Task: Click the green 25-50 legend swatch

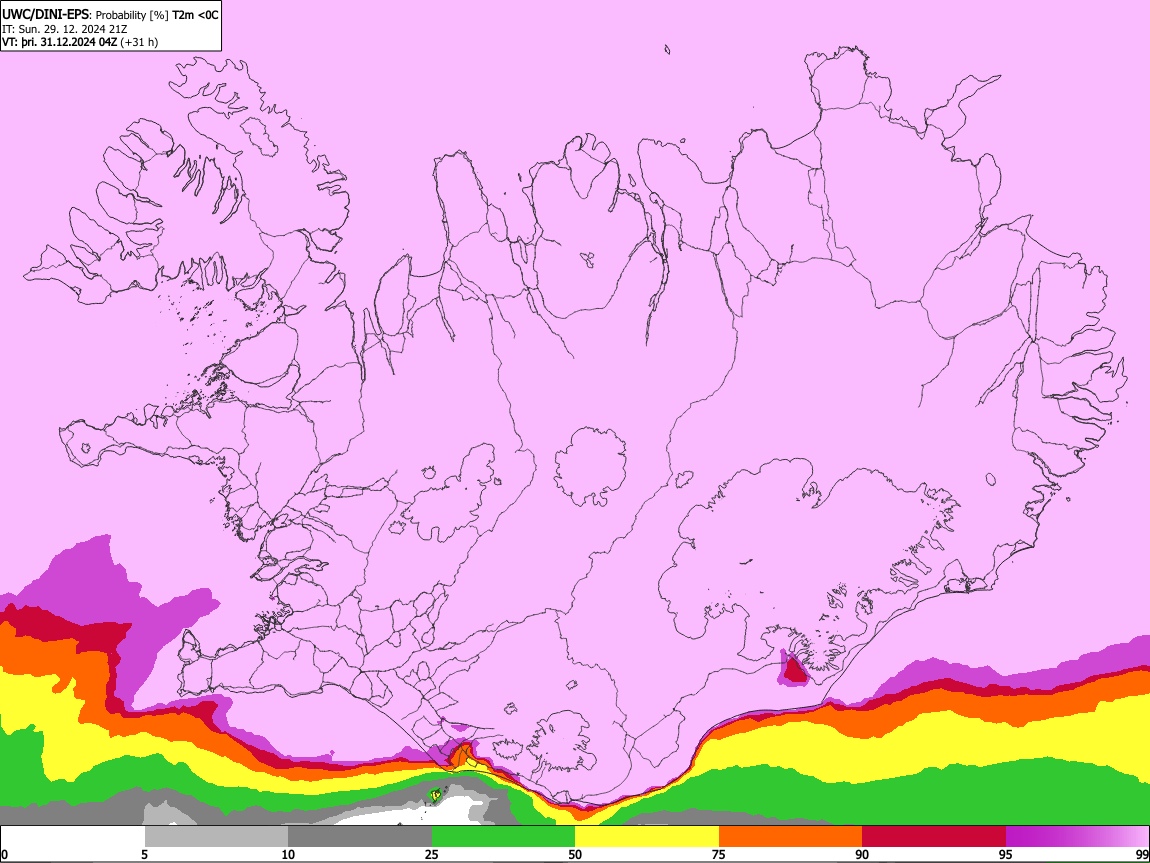Action: coord(503,837)
